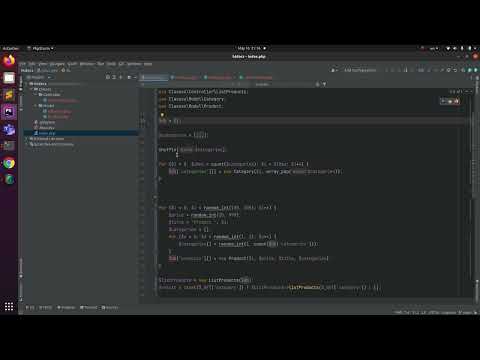
Task: Open the Navigate menu
Action: coord(57,64)
